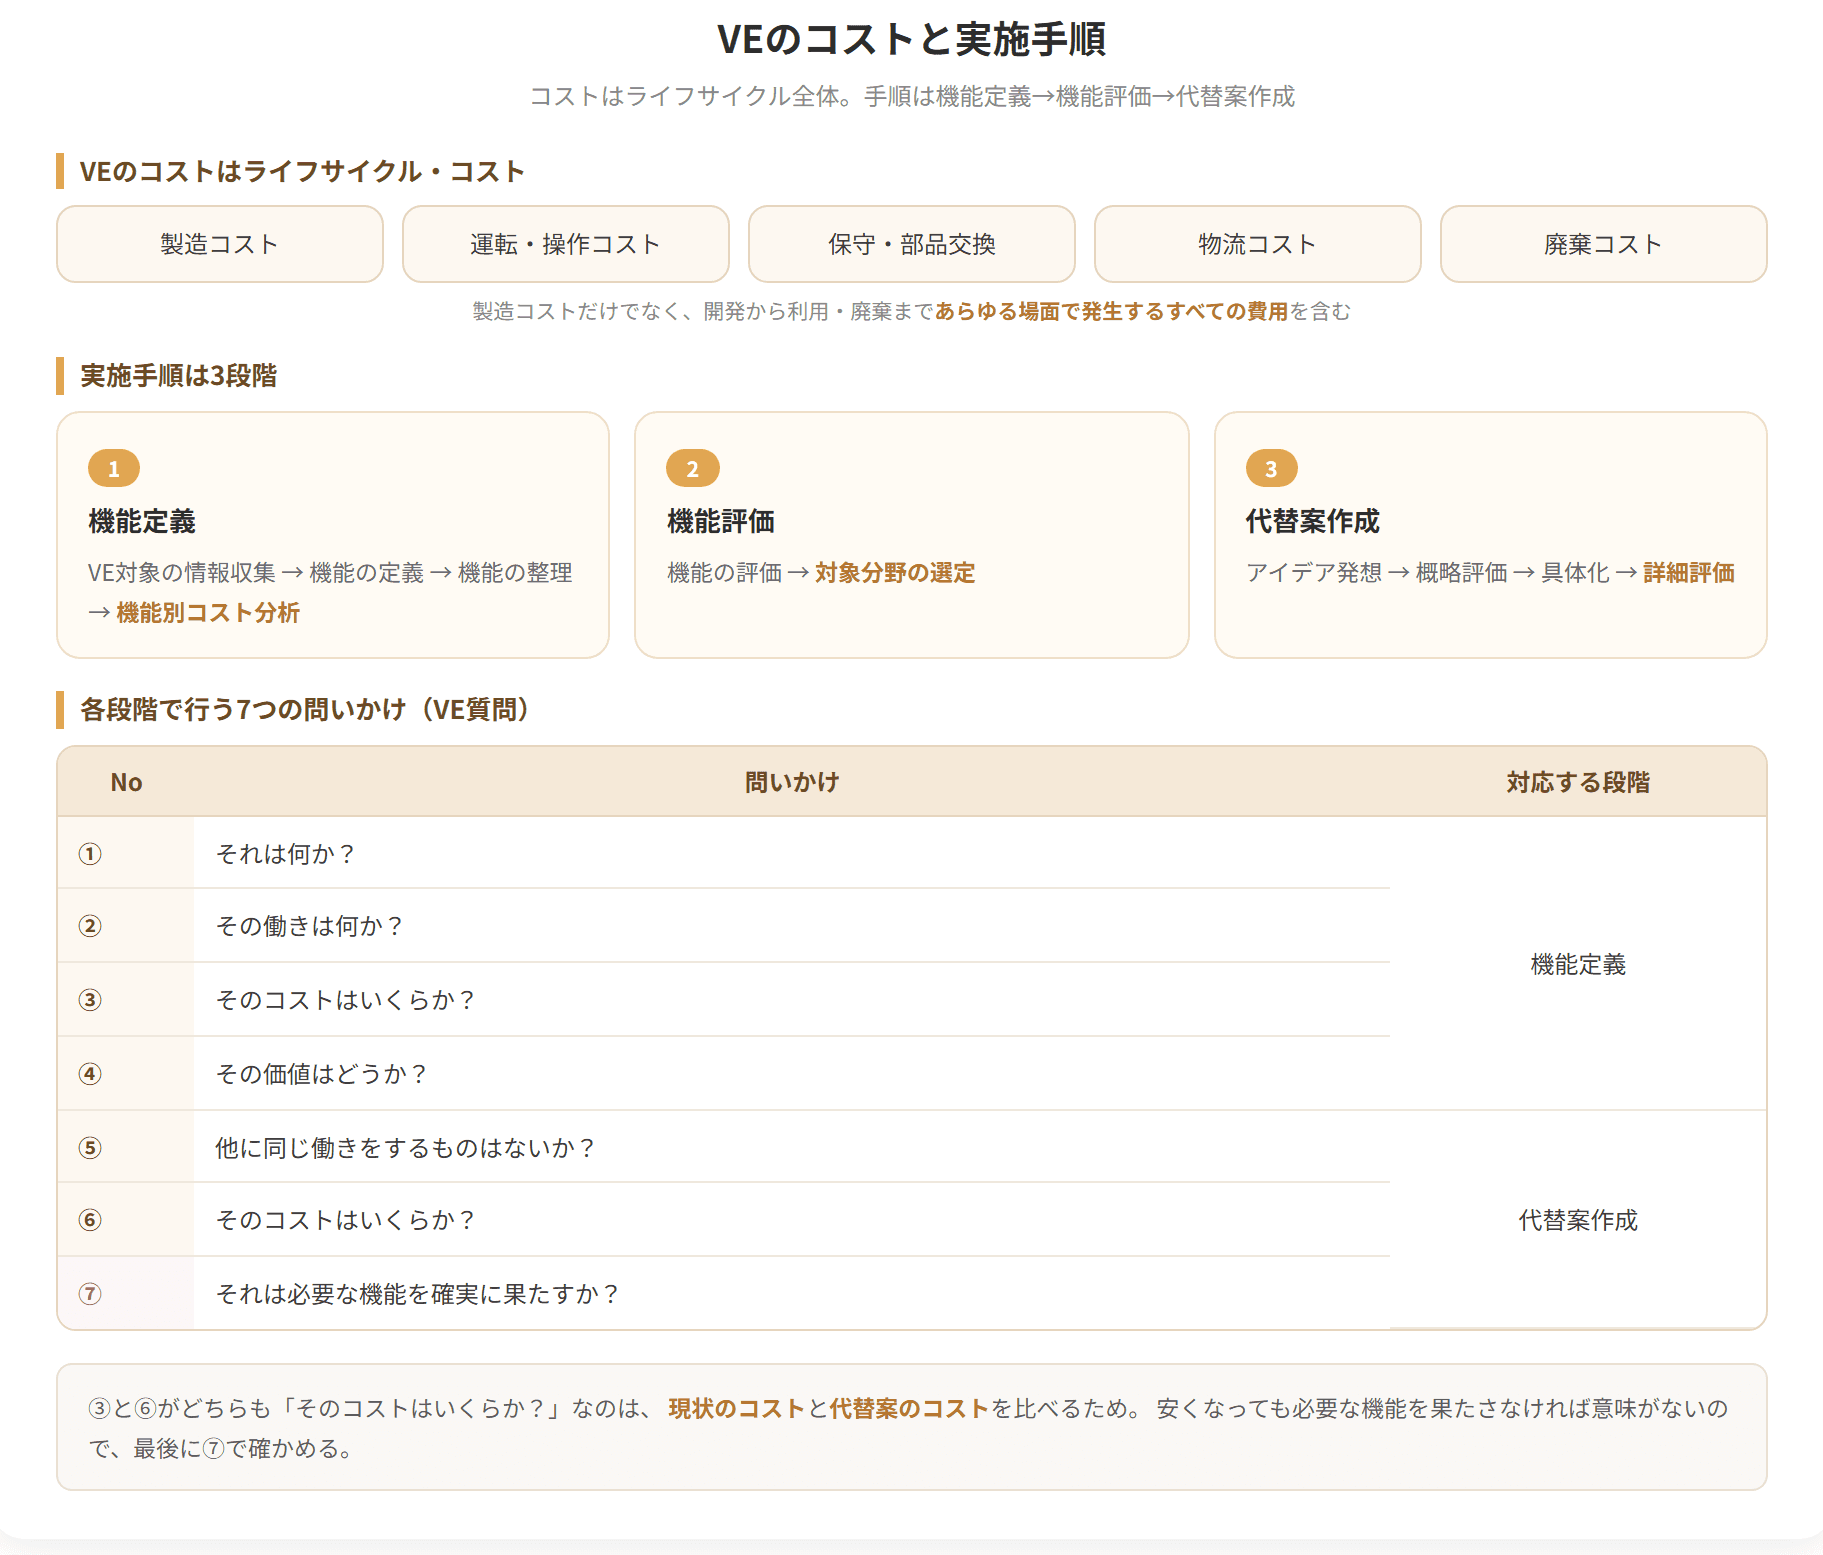Click the 機能評価 step card heading
The image size is (1823, 1555).
[721, 521]
